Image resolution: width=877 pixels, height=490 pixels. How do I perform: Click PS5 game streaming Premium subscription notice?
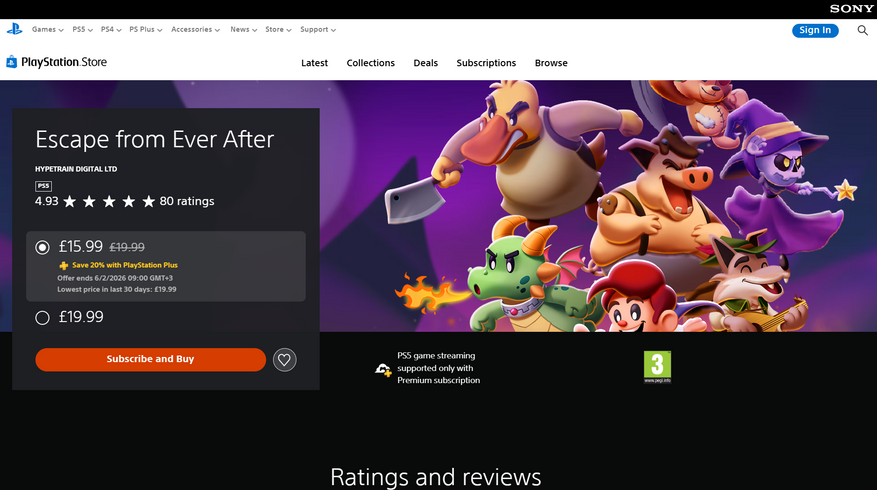(438, 368)
